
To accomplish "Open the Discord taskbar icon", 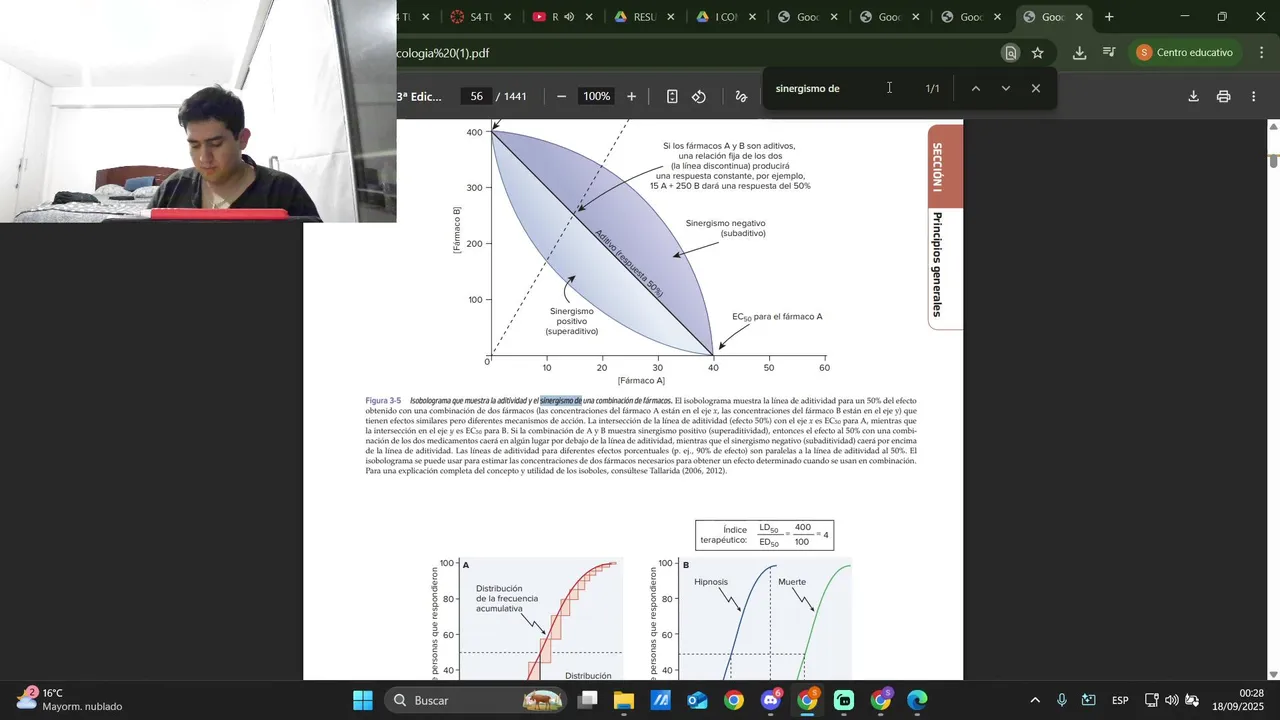I will (771, 700).
